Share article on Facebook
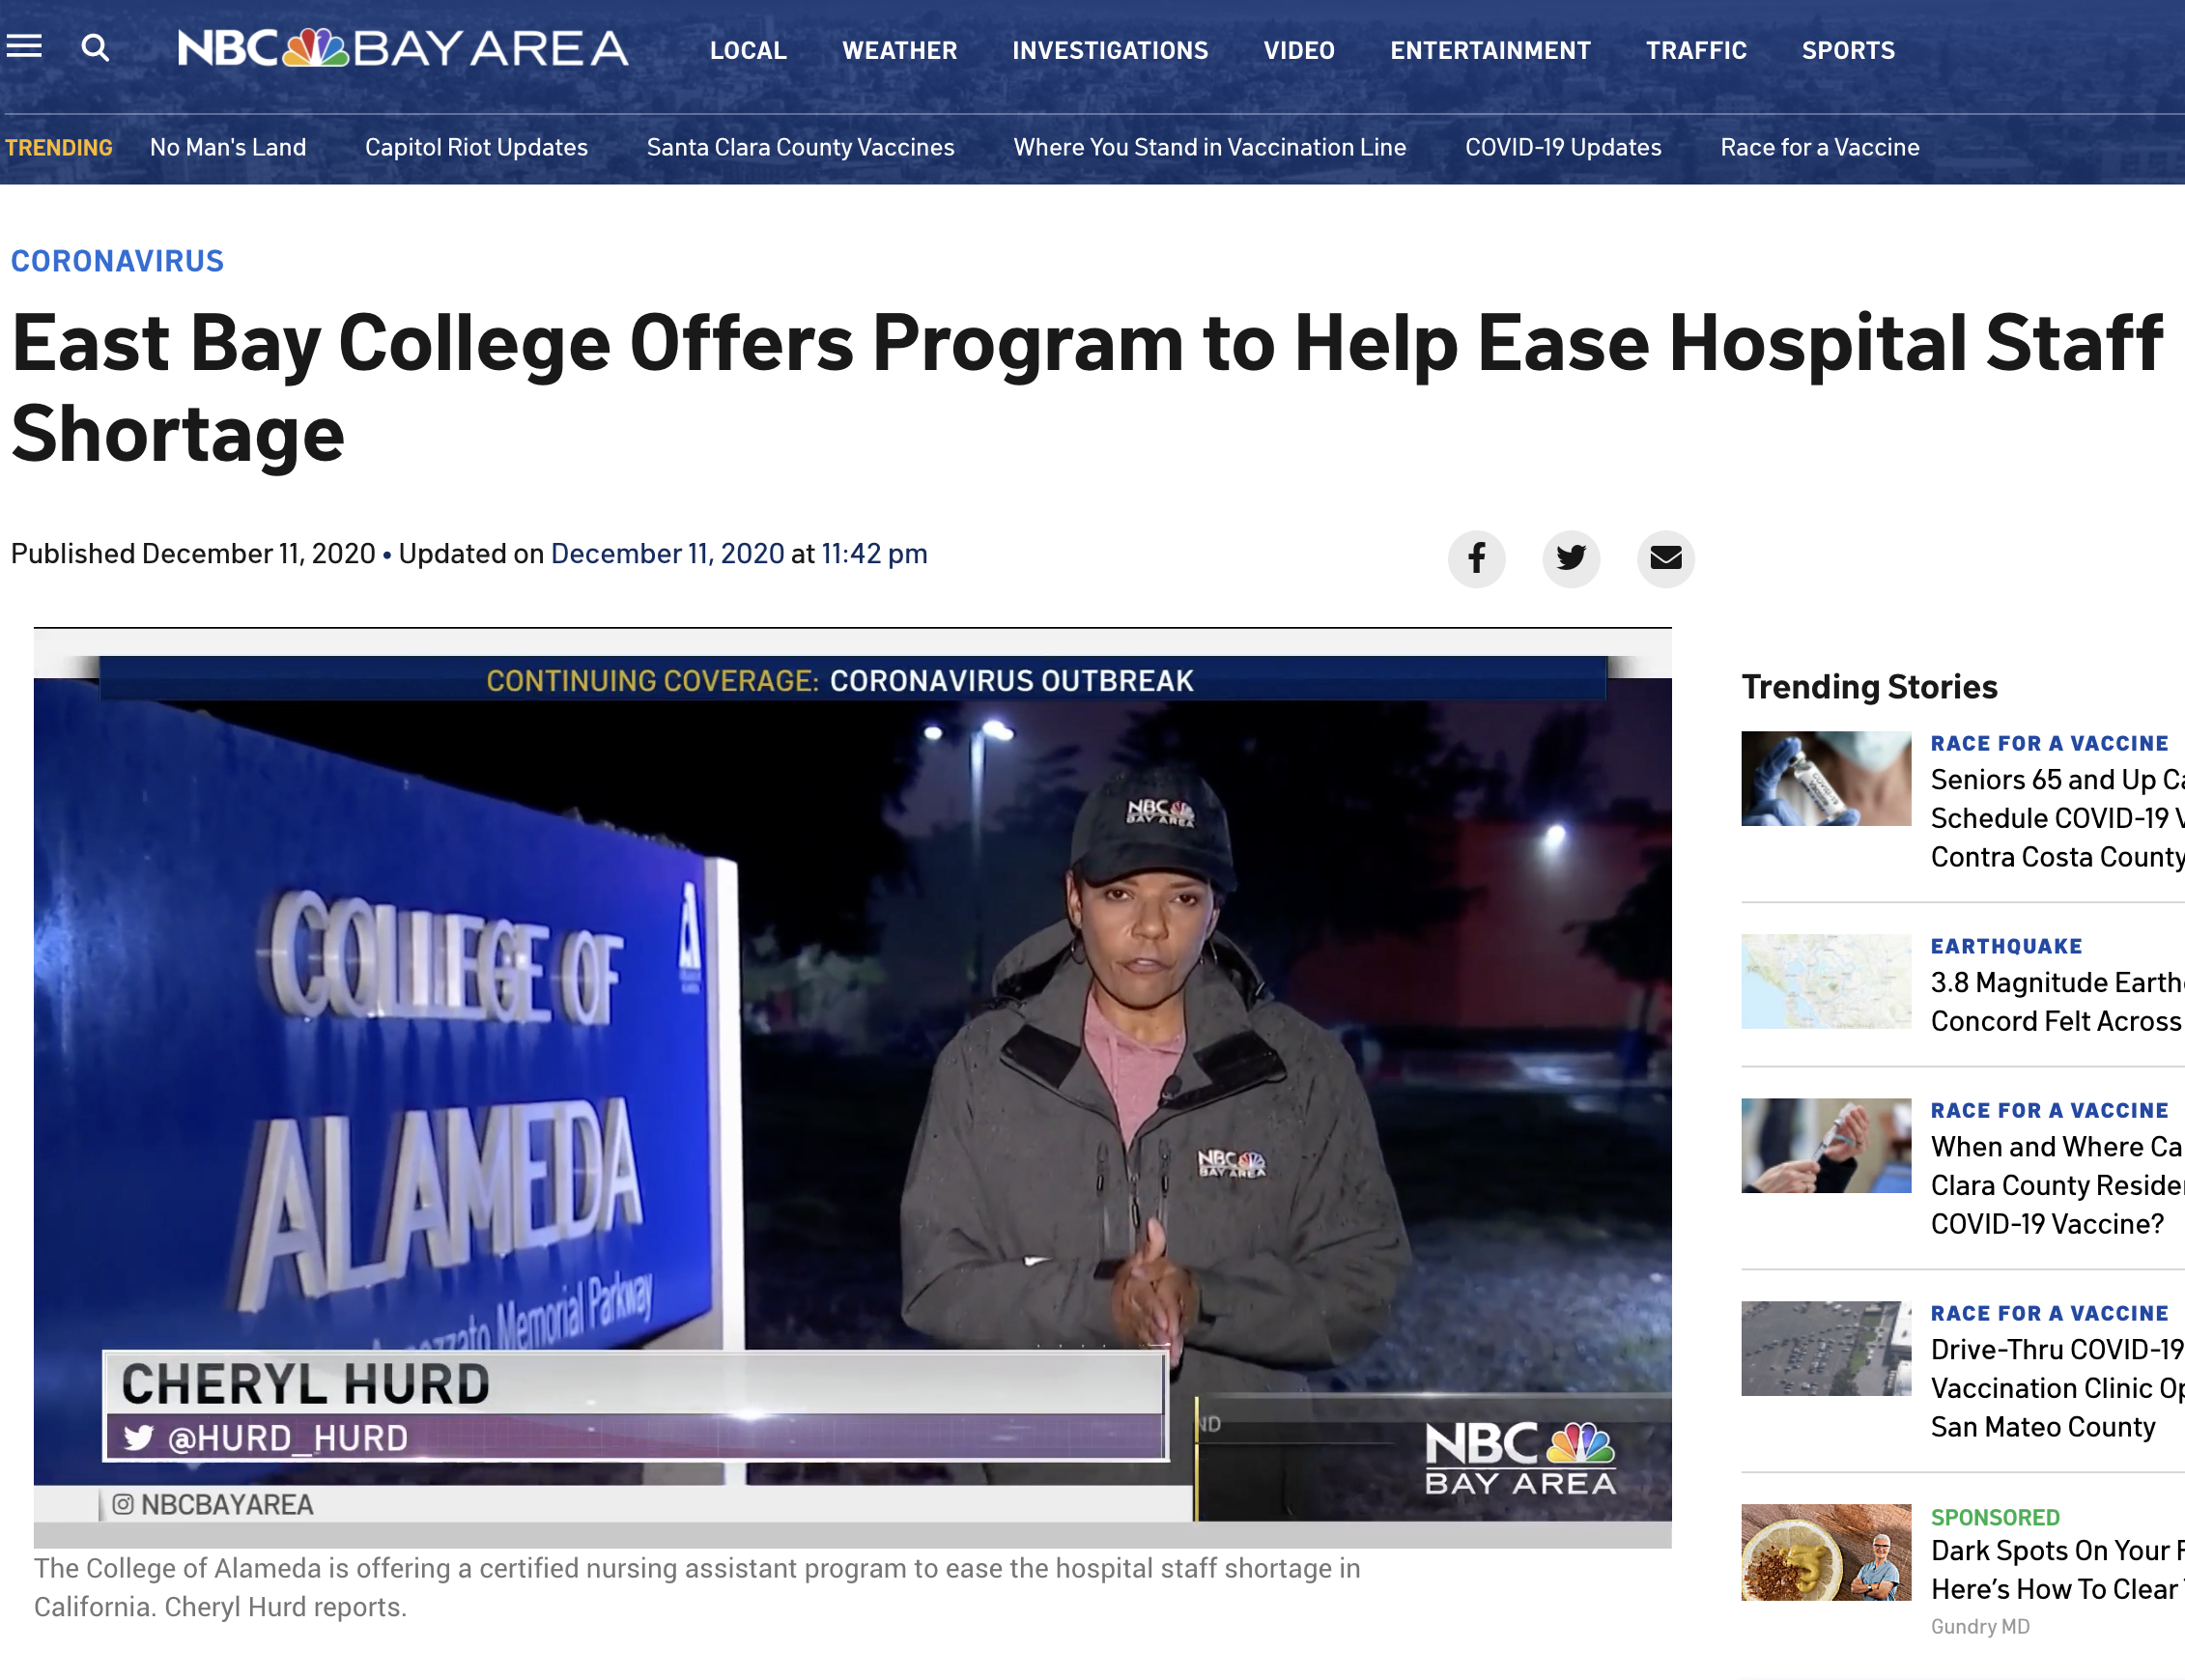This screenshot has width=2185, height=1680. pos(1476,558)
